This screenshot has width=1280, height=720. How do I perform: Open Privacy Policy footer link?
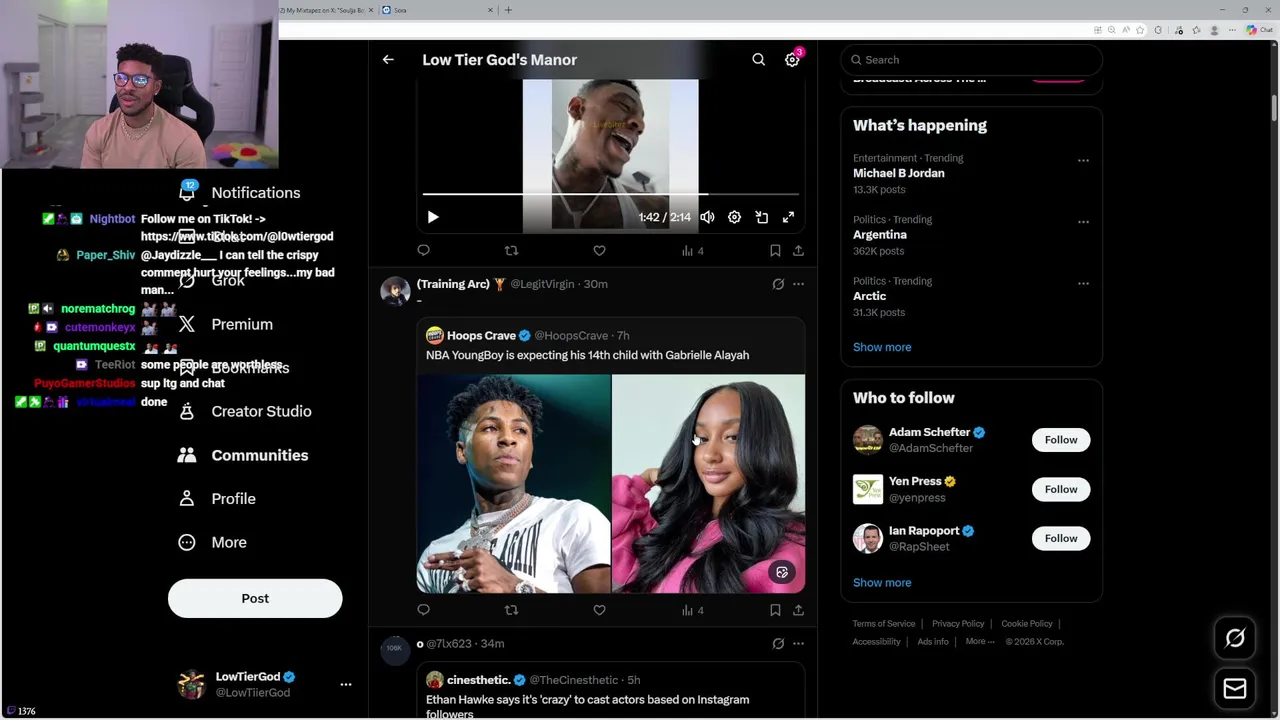(958, 624)
